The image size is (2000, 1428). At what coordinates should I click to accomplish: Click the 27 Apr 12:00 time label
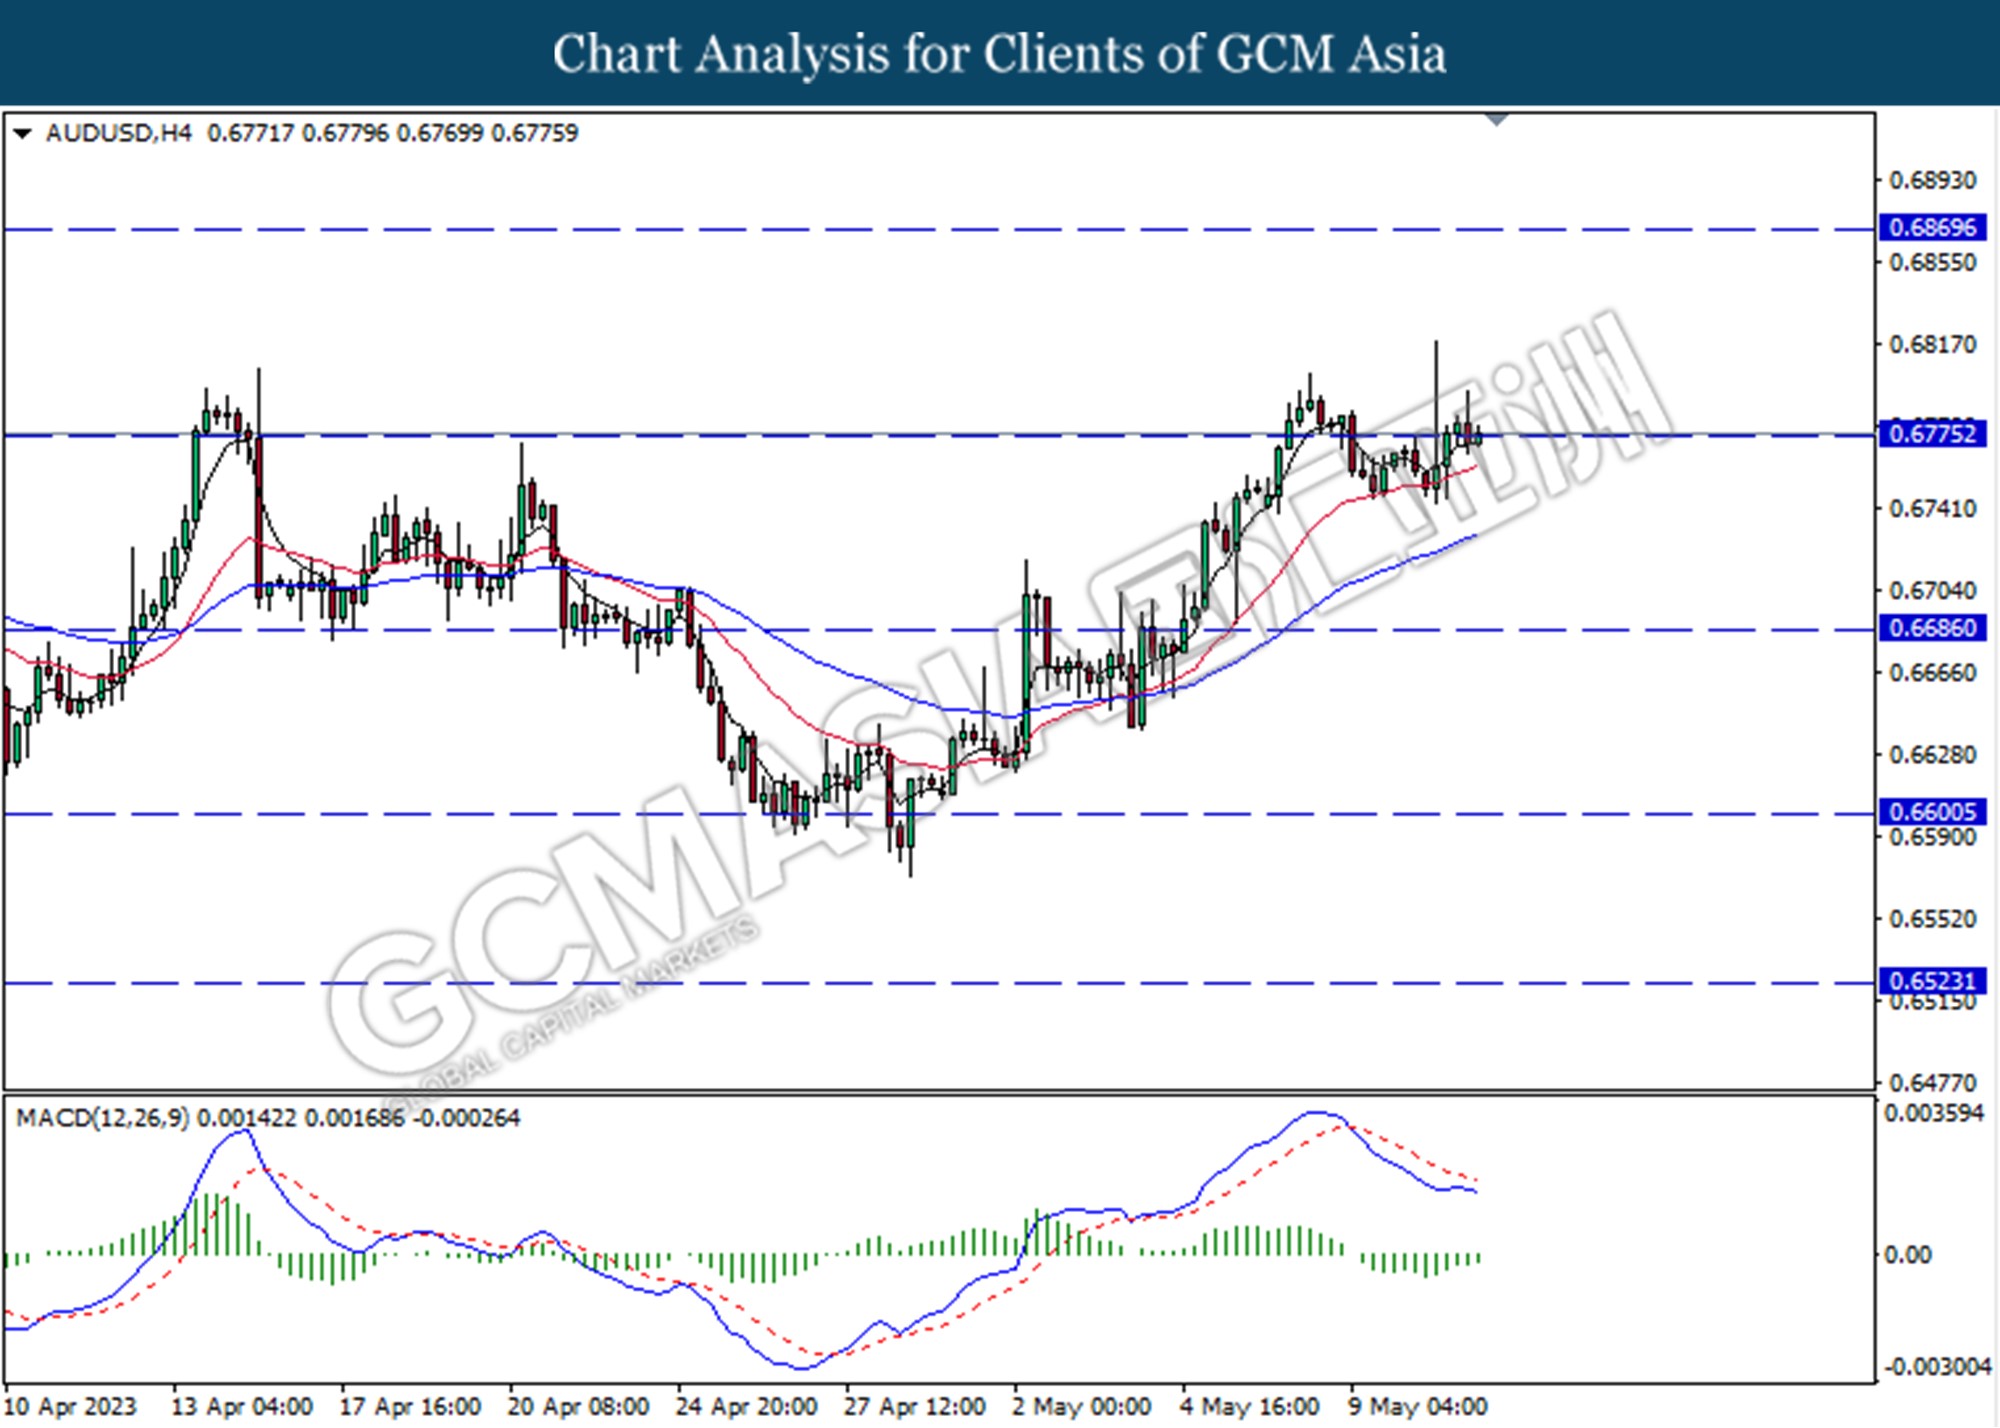[914, 1407]
